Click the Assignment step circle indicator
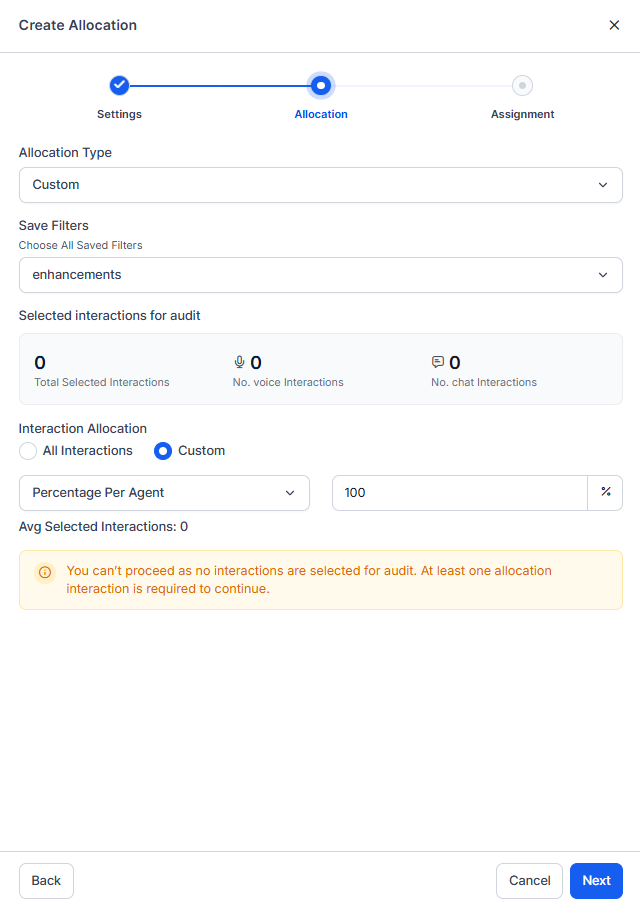 click(522, 86)
